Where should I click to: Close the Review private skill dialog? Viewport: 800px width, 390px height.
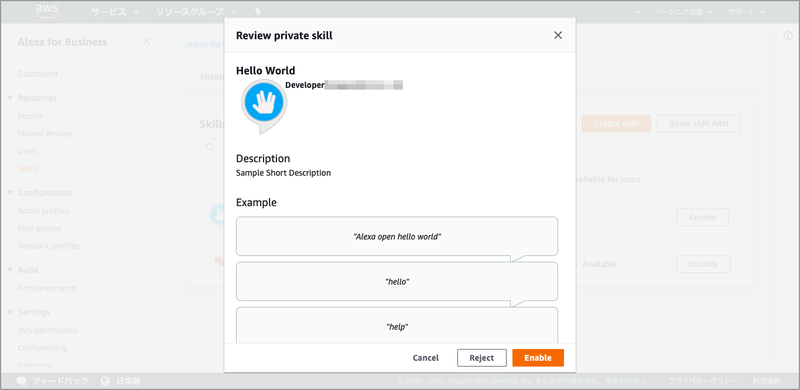558,35
